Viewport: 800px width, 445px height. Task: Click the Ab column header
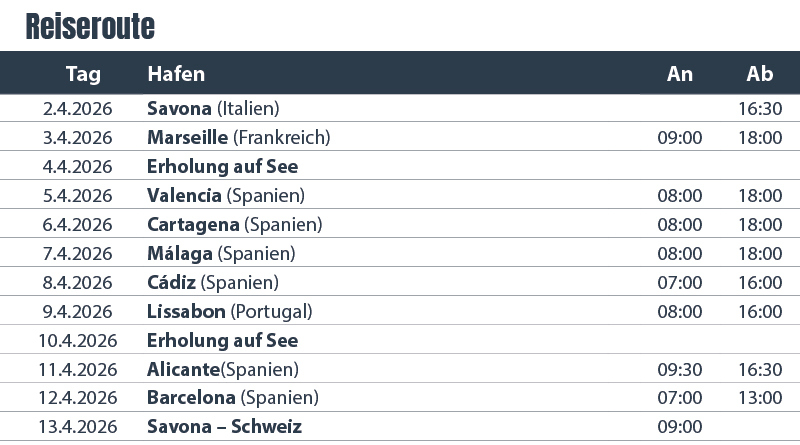[760, 74]
